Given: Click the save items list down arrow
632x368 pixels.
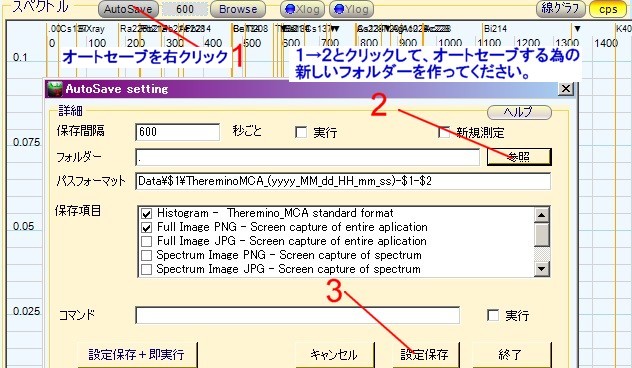Looking at the screenshot, I should 542,268.
